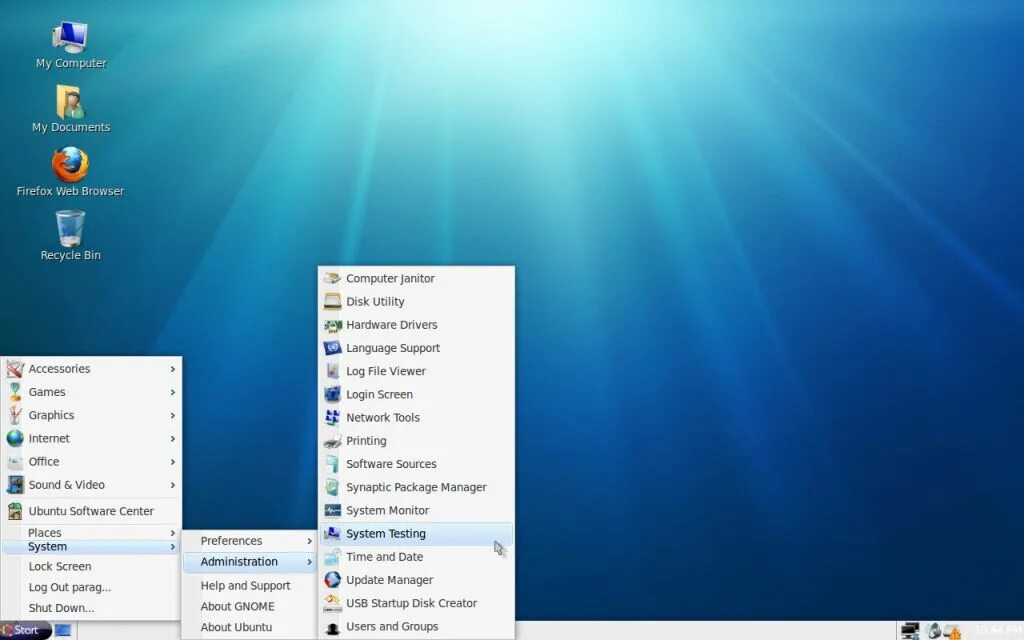Click the Update Manager label

[x=389, y=580]
